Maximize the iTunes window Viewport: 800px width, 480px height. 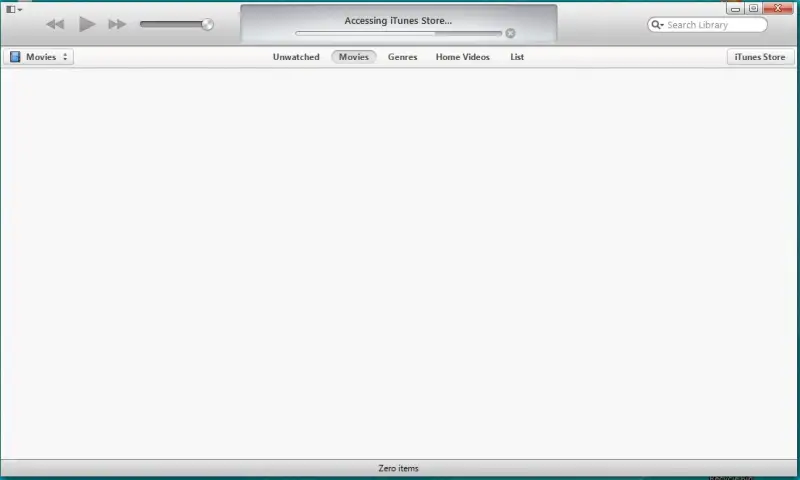(753, 8)
